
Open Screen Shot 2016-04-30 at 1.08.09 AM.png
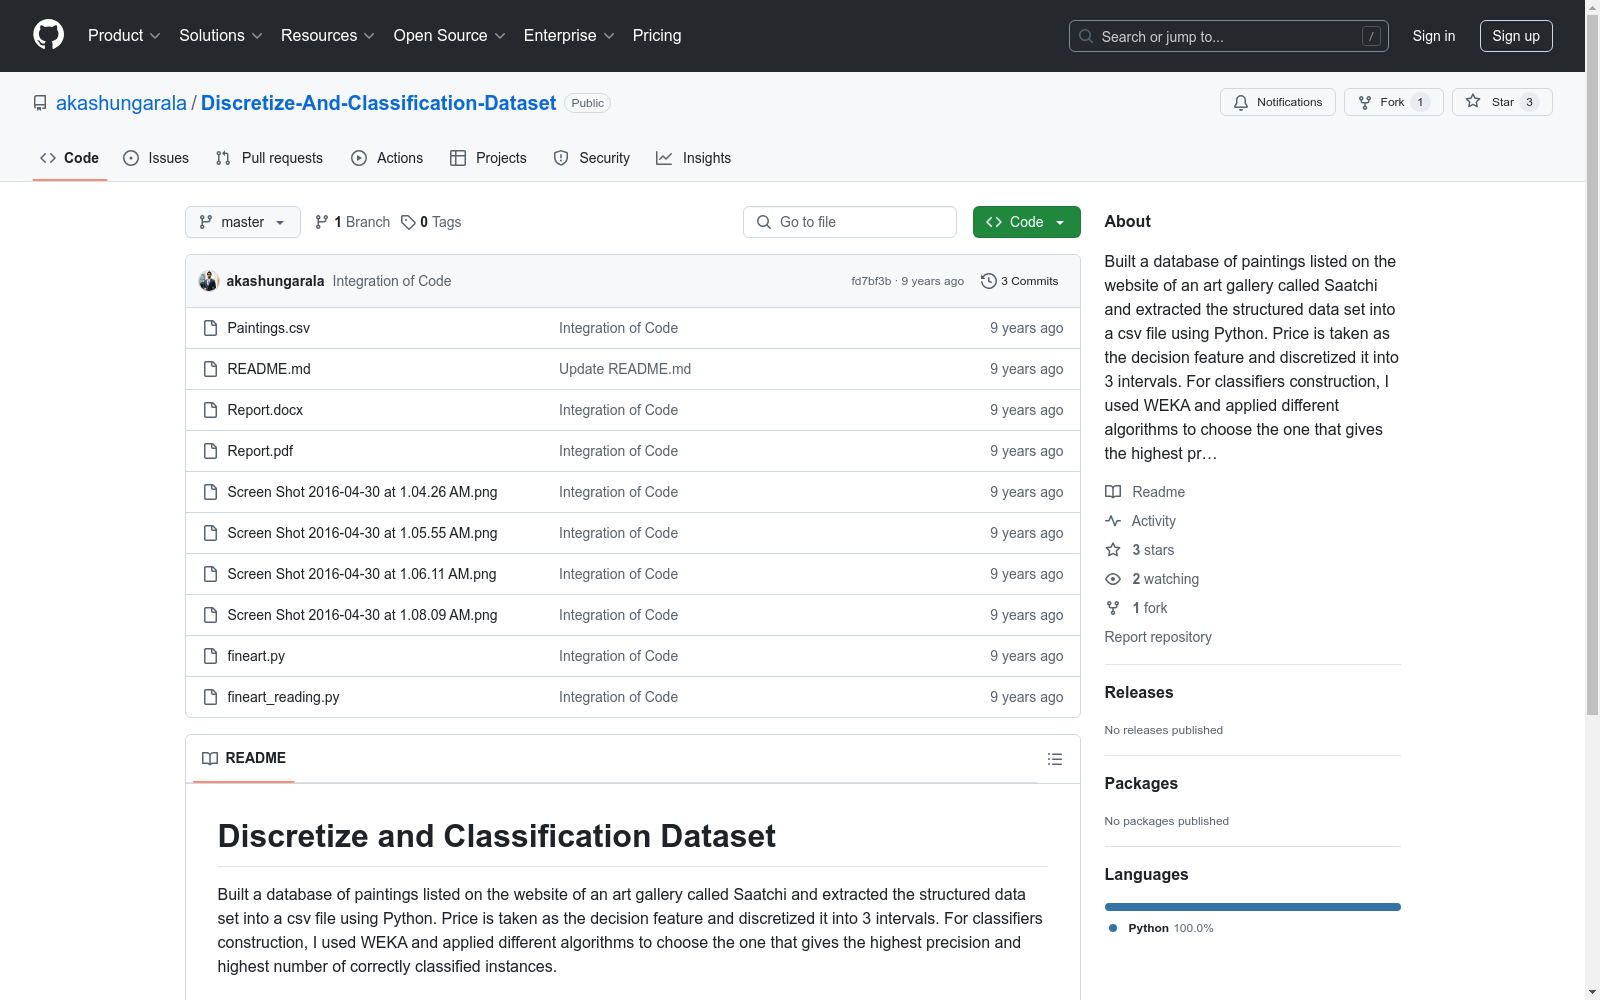[x=362, y=615]
